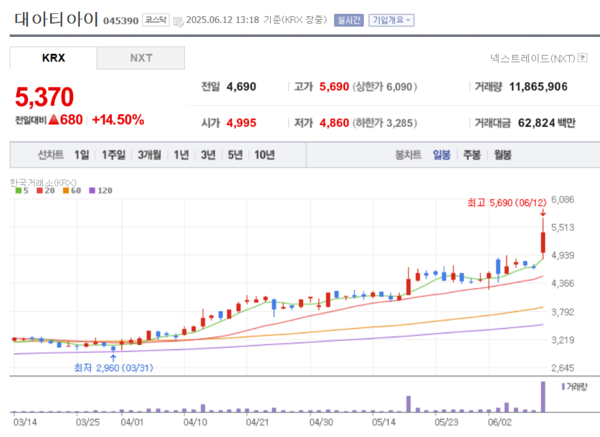This screenshot has width=600, height=437.
Task: Click the 넥스트레이드(NXT) link
Action: click(532, 58)
